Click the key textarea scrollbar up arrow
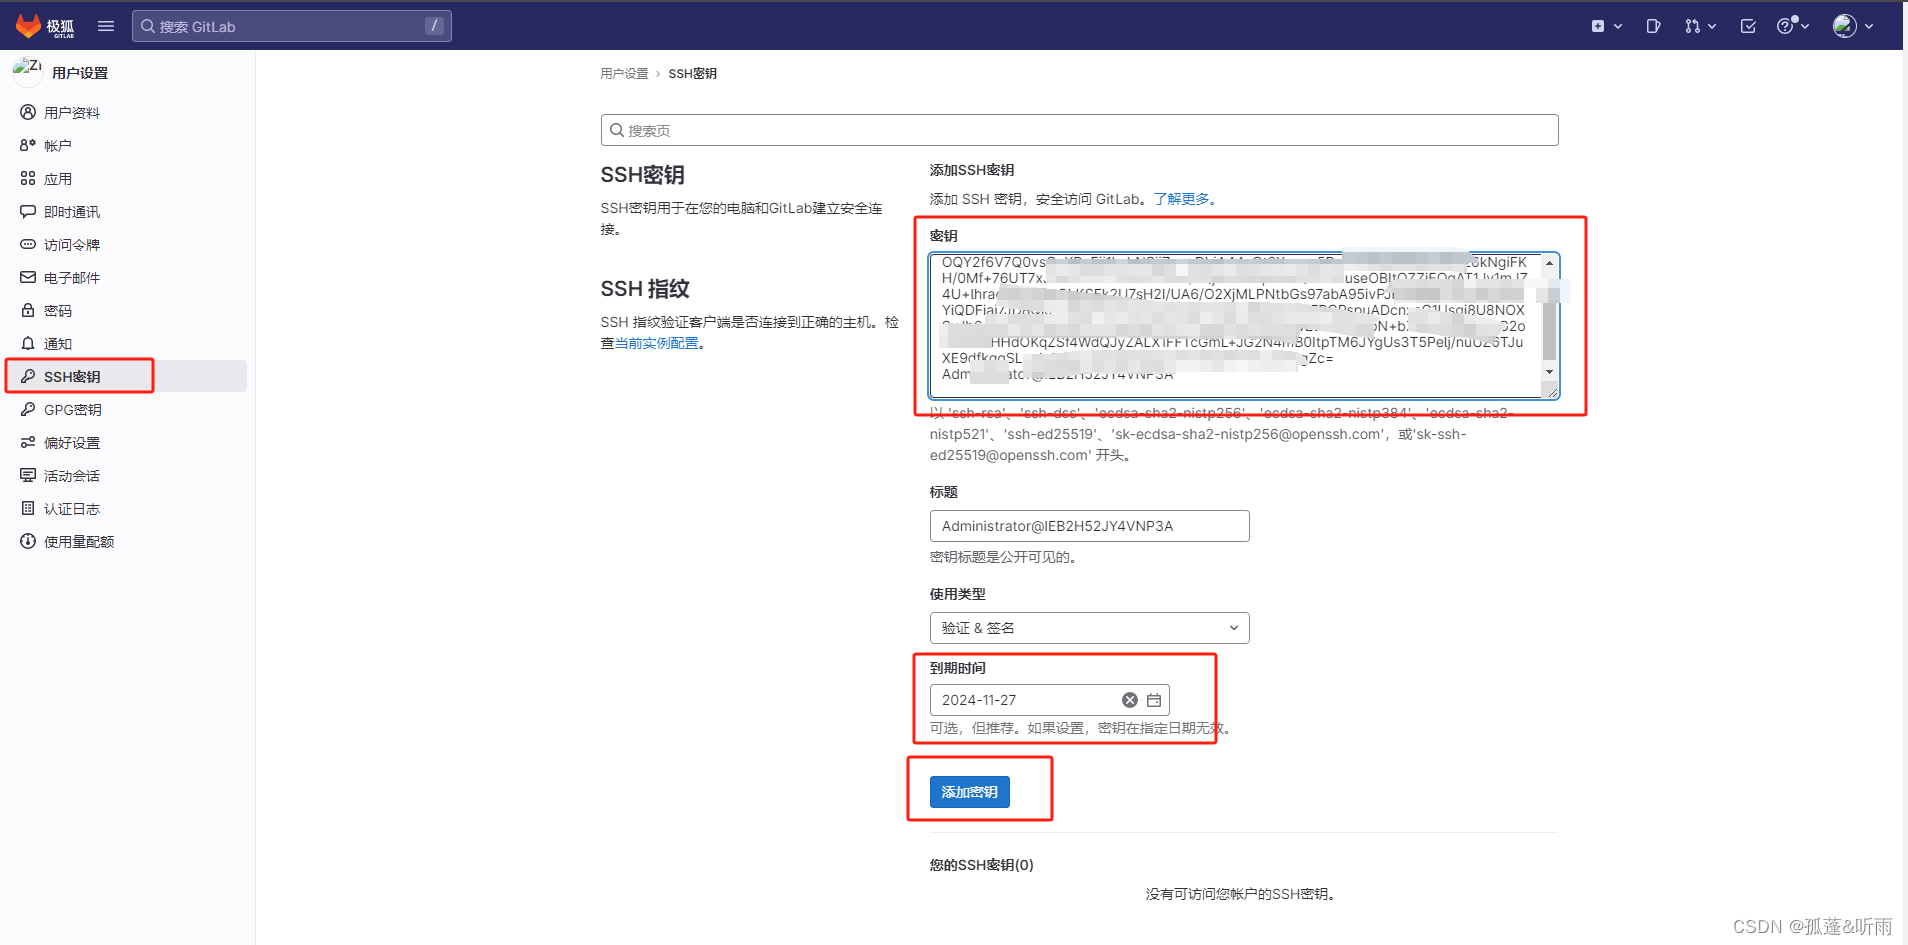This screenshot has width=1908, height=945. (1549, 263)
